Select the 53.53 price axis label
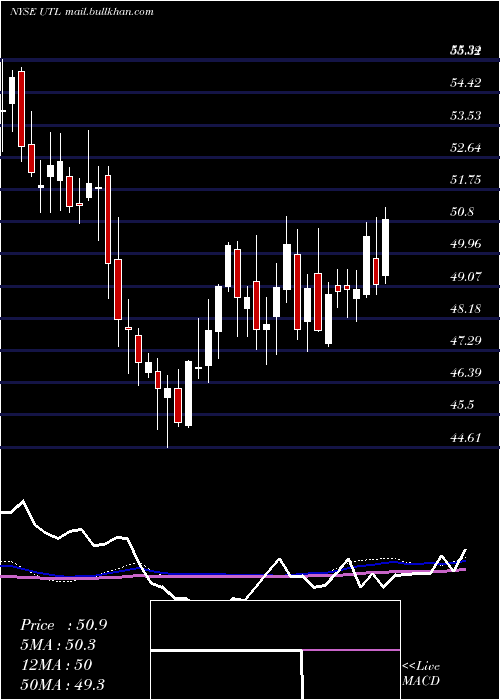 pos(465,116)
